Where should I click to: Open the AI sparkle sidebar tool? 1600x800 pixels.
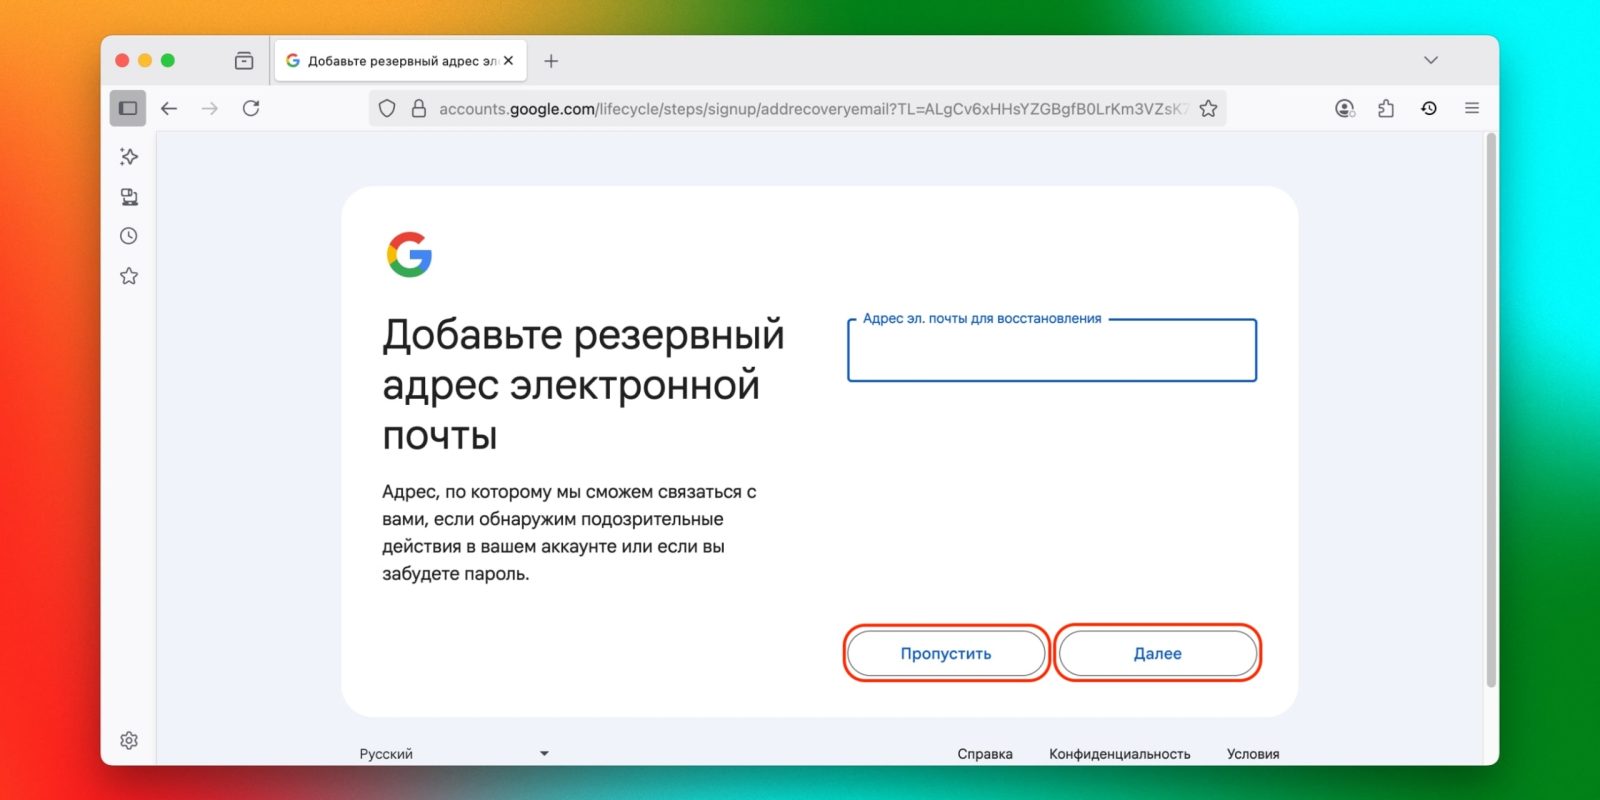[x=129, y=156]
